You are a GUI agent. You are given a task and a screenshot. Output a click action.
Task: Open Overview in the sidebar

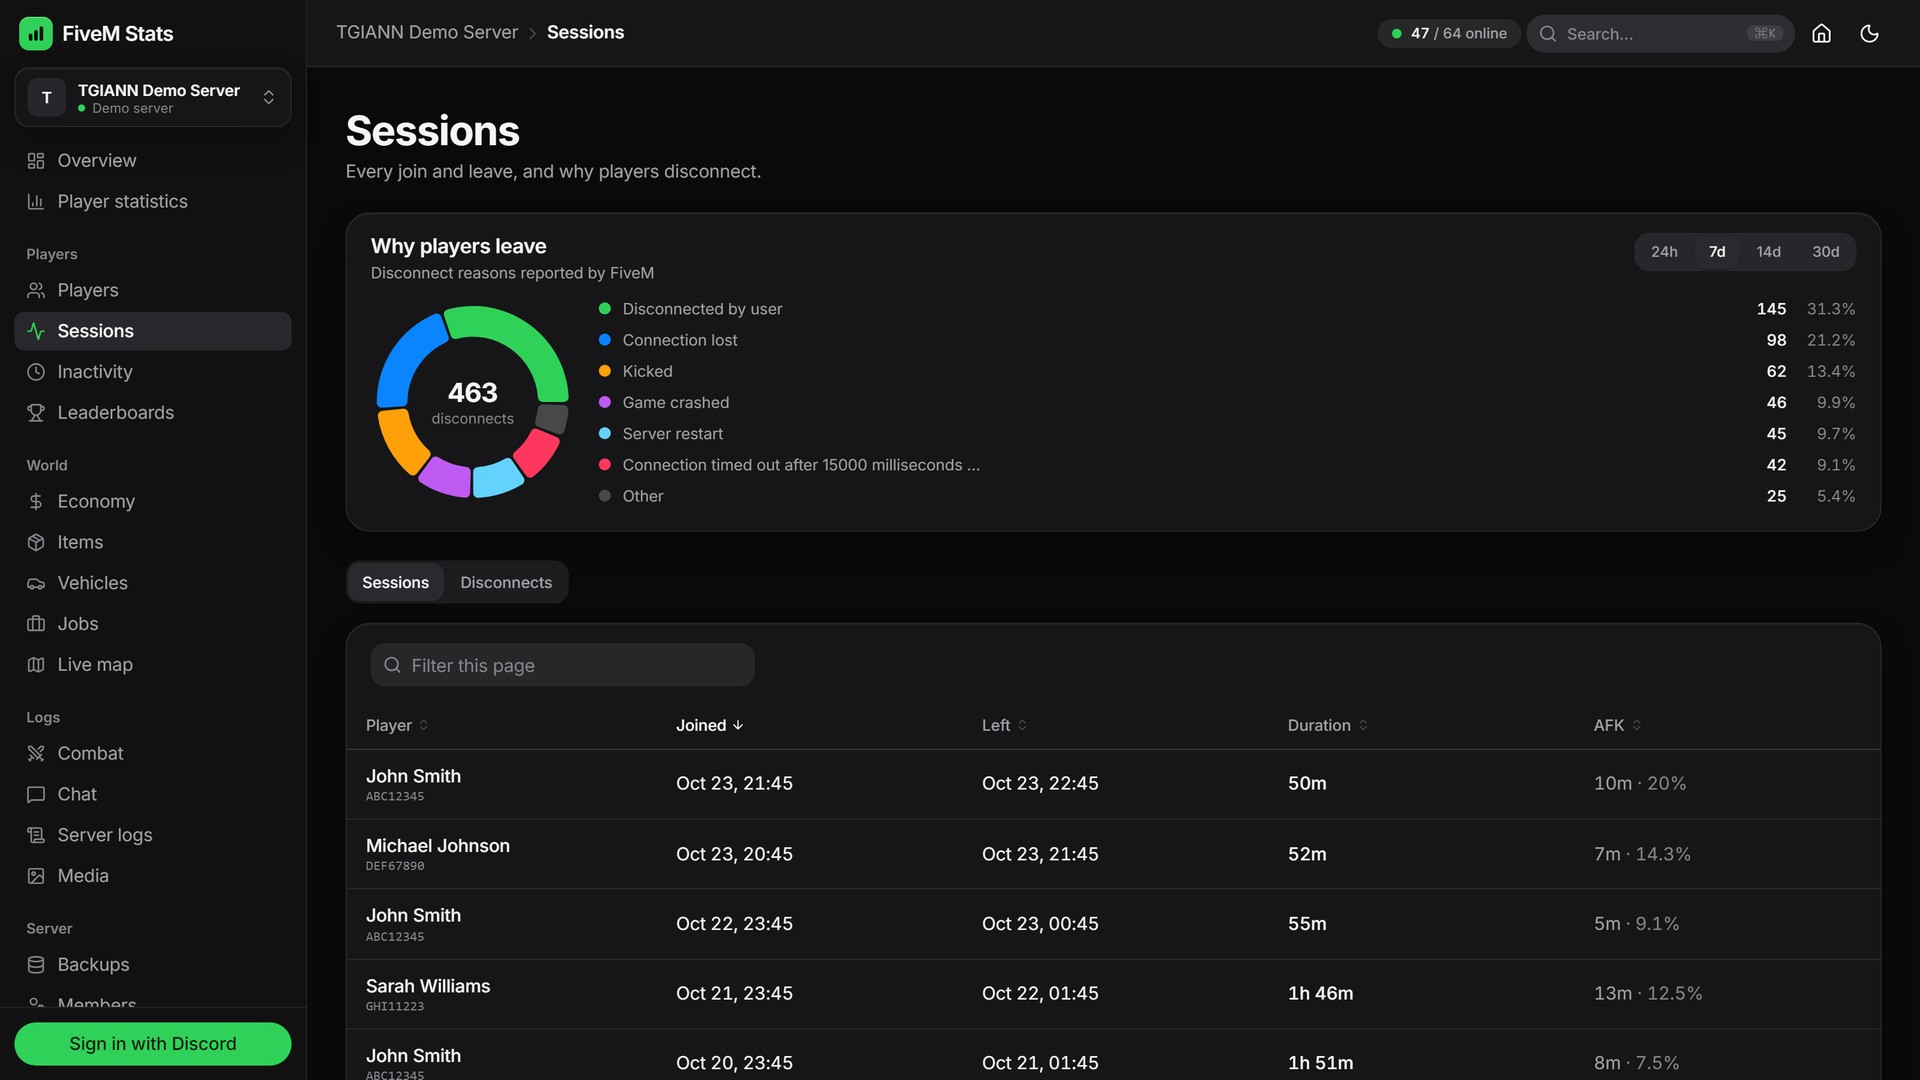153,160
